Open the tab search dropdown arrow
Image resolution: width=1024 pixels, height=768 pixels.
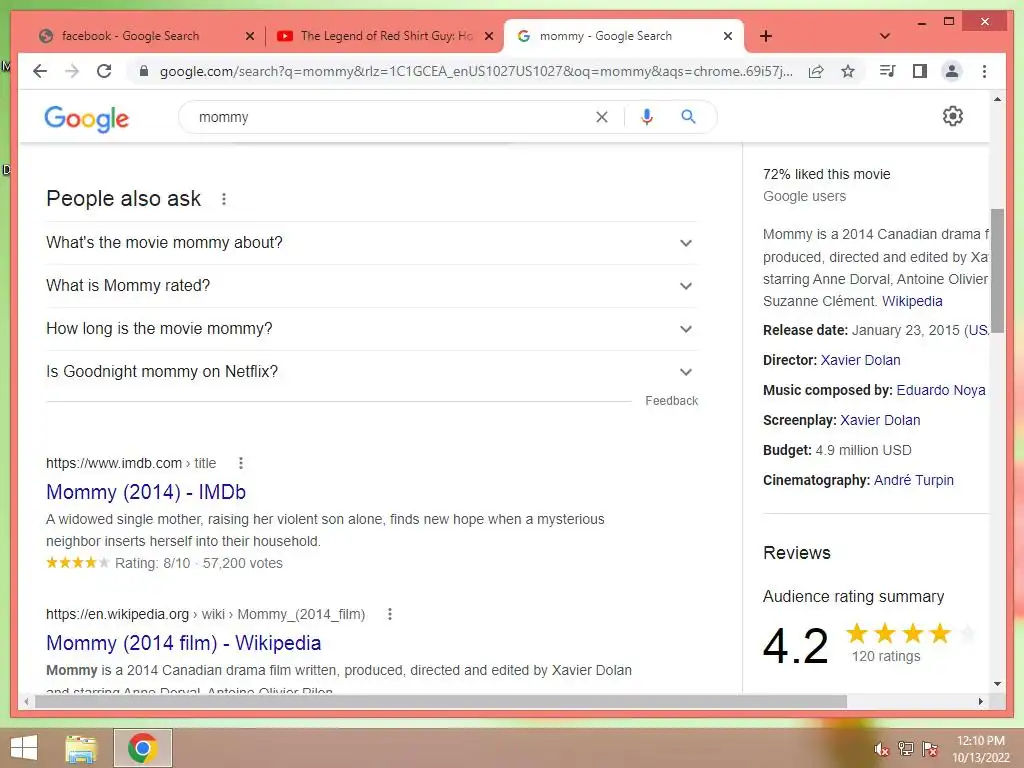pos(885,36)
